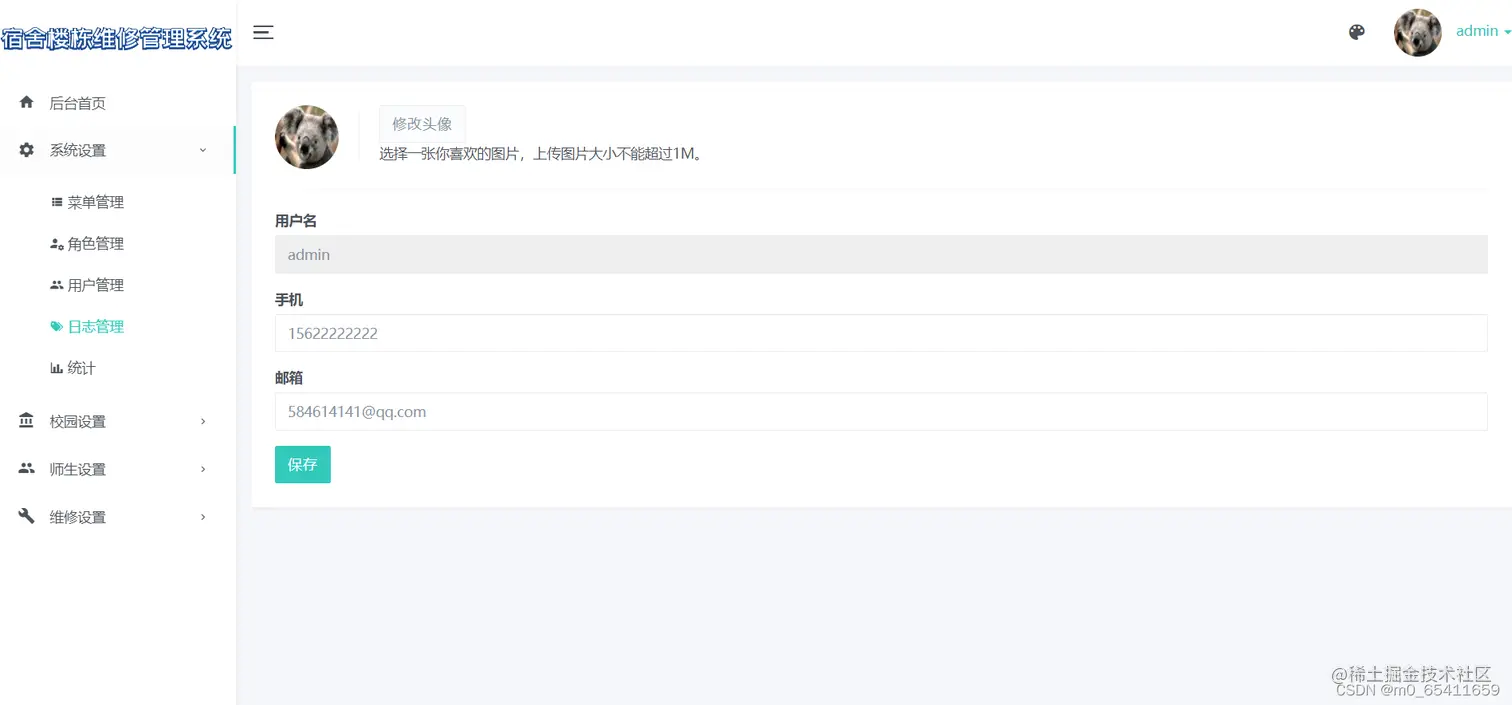This screenshot has height=705, width=1512.
Task: Click the 邮箱 field label
Action: (289, 378)
